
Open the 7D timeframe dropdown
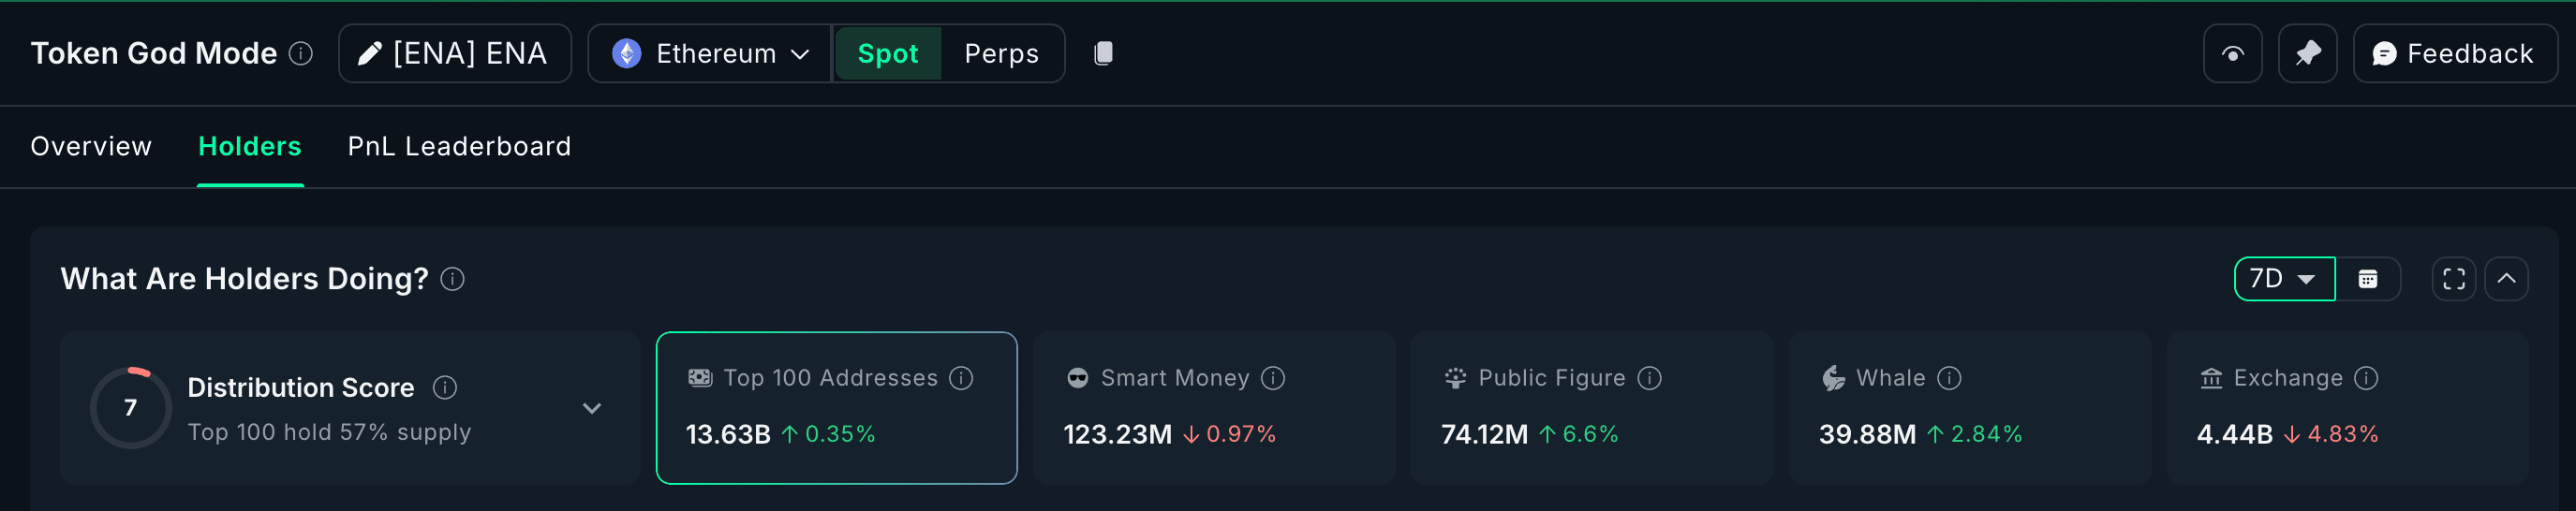pyautogui.click(x=2283, y=279)
